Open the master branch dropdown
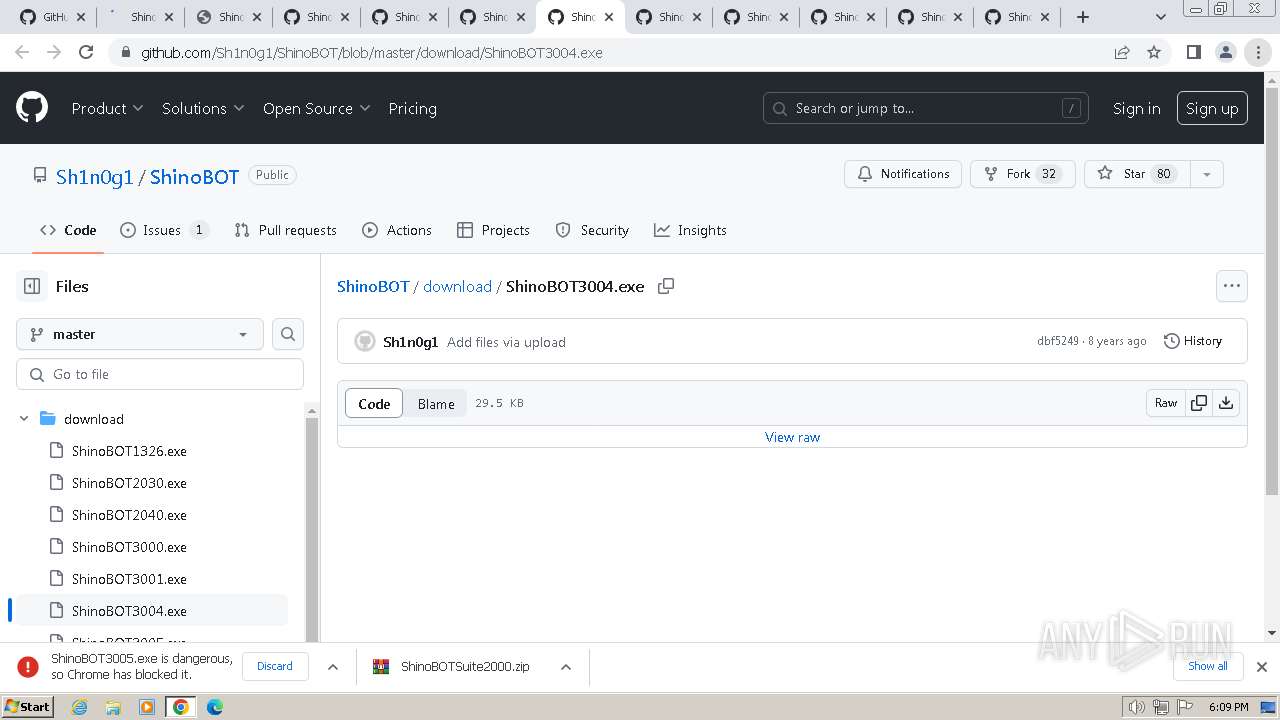Screen dimensions: 1280x720 point(140,334)
